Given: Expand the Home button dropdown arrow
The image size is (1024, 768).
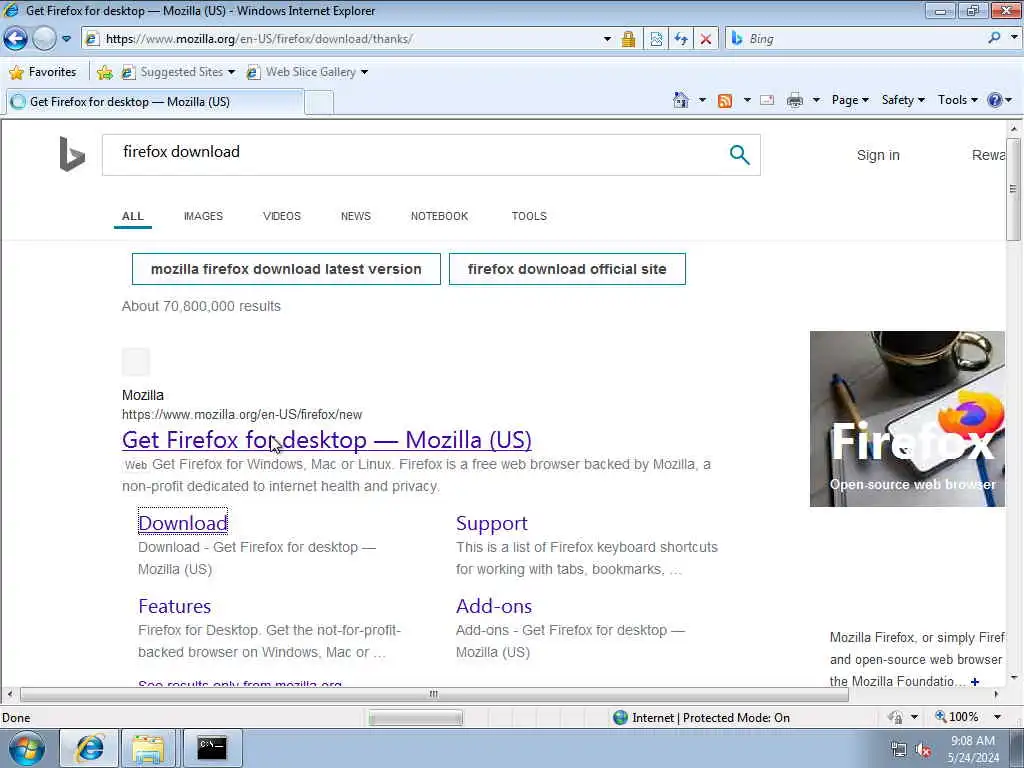Looking at the screenshot, I should click(702, 100).
